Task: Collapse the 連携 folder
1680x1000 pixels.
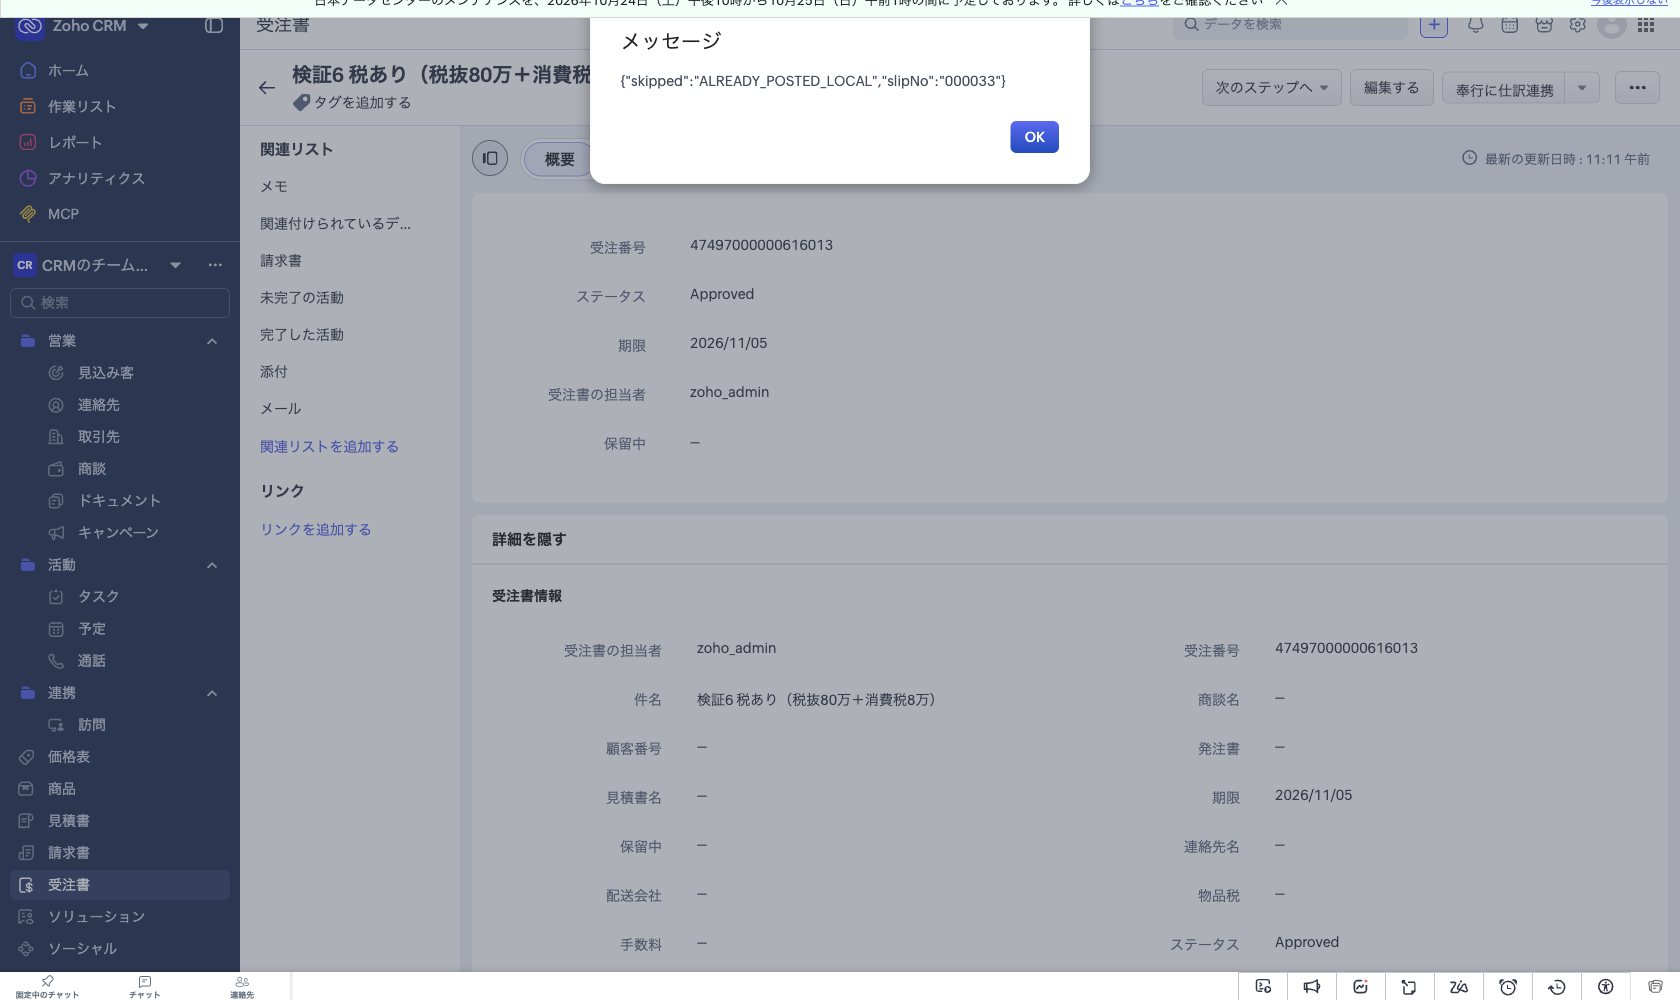Action: (x=212, y=694)
